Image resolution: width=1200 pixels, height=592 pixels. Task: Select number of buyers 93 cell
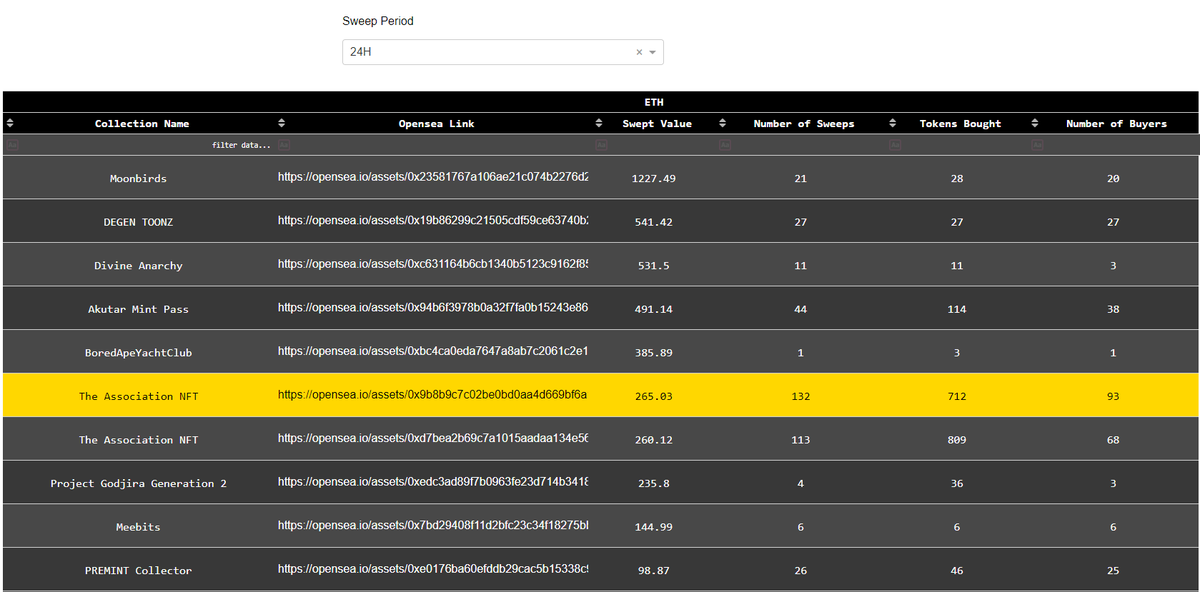pyautogui.click(x=1113, y=396)
